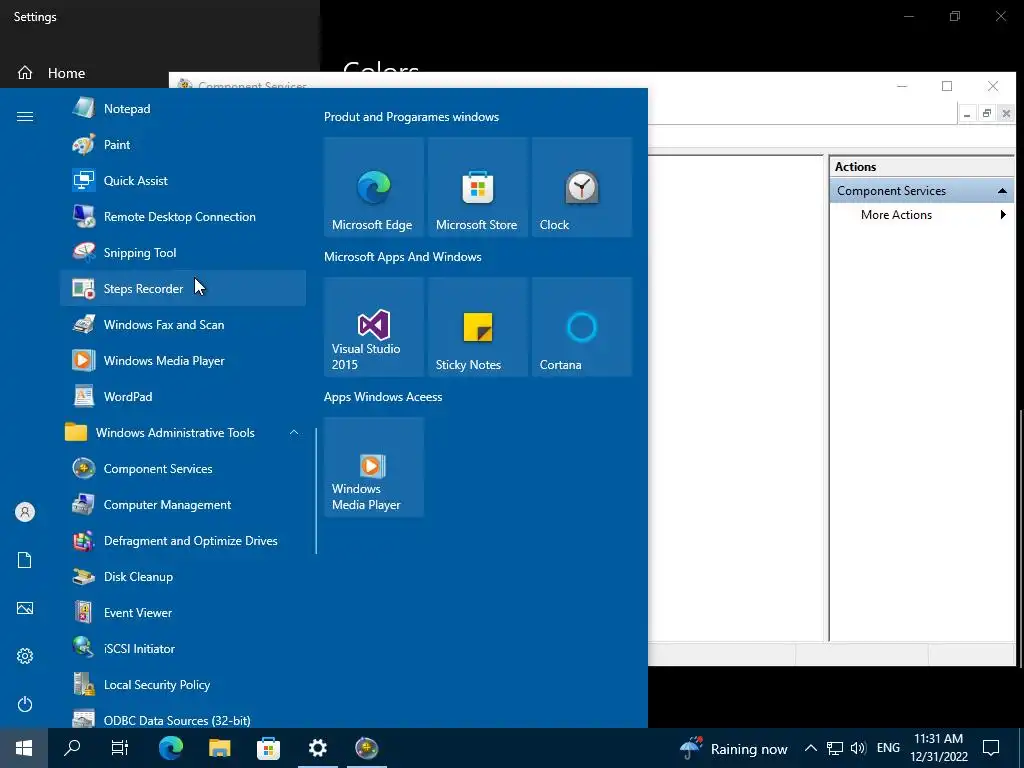
Task: Open the Clock tile
Action: pyautogui.click(x=582, y=187)
